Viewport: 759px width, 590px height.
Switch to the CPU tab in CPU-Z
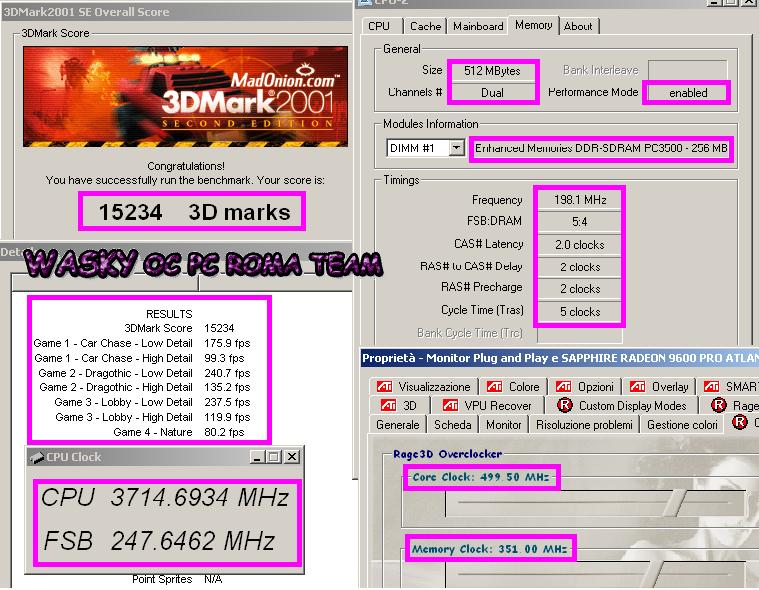tap(379, 26)
